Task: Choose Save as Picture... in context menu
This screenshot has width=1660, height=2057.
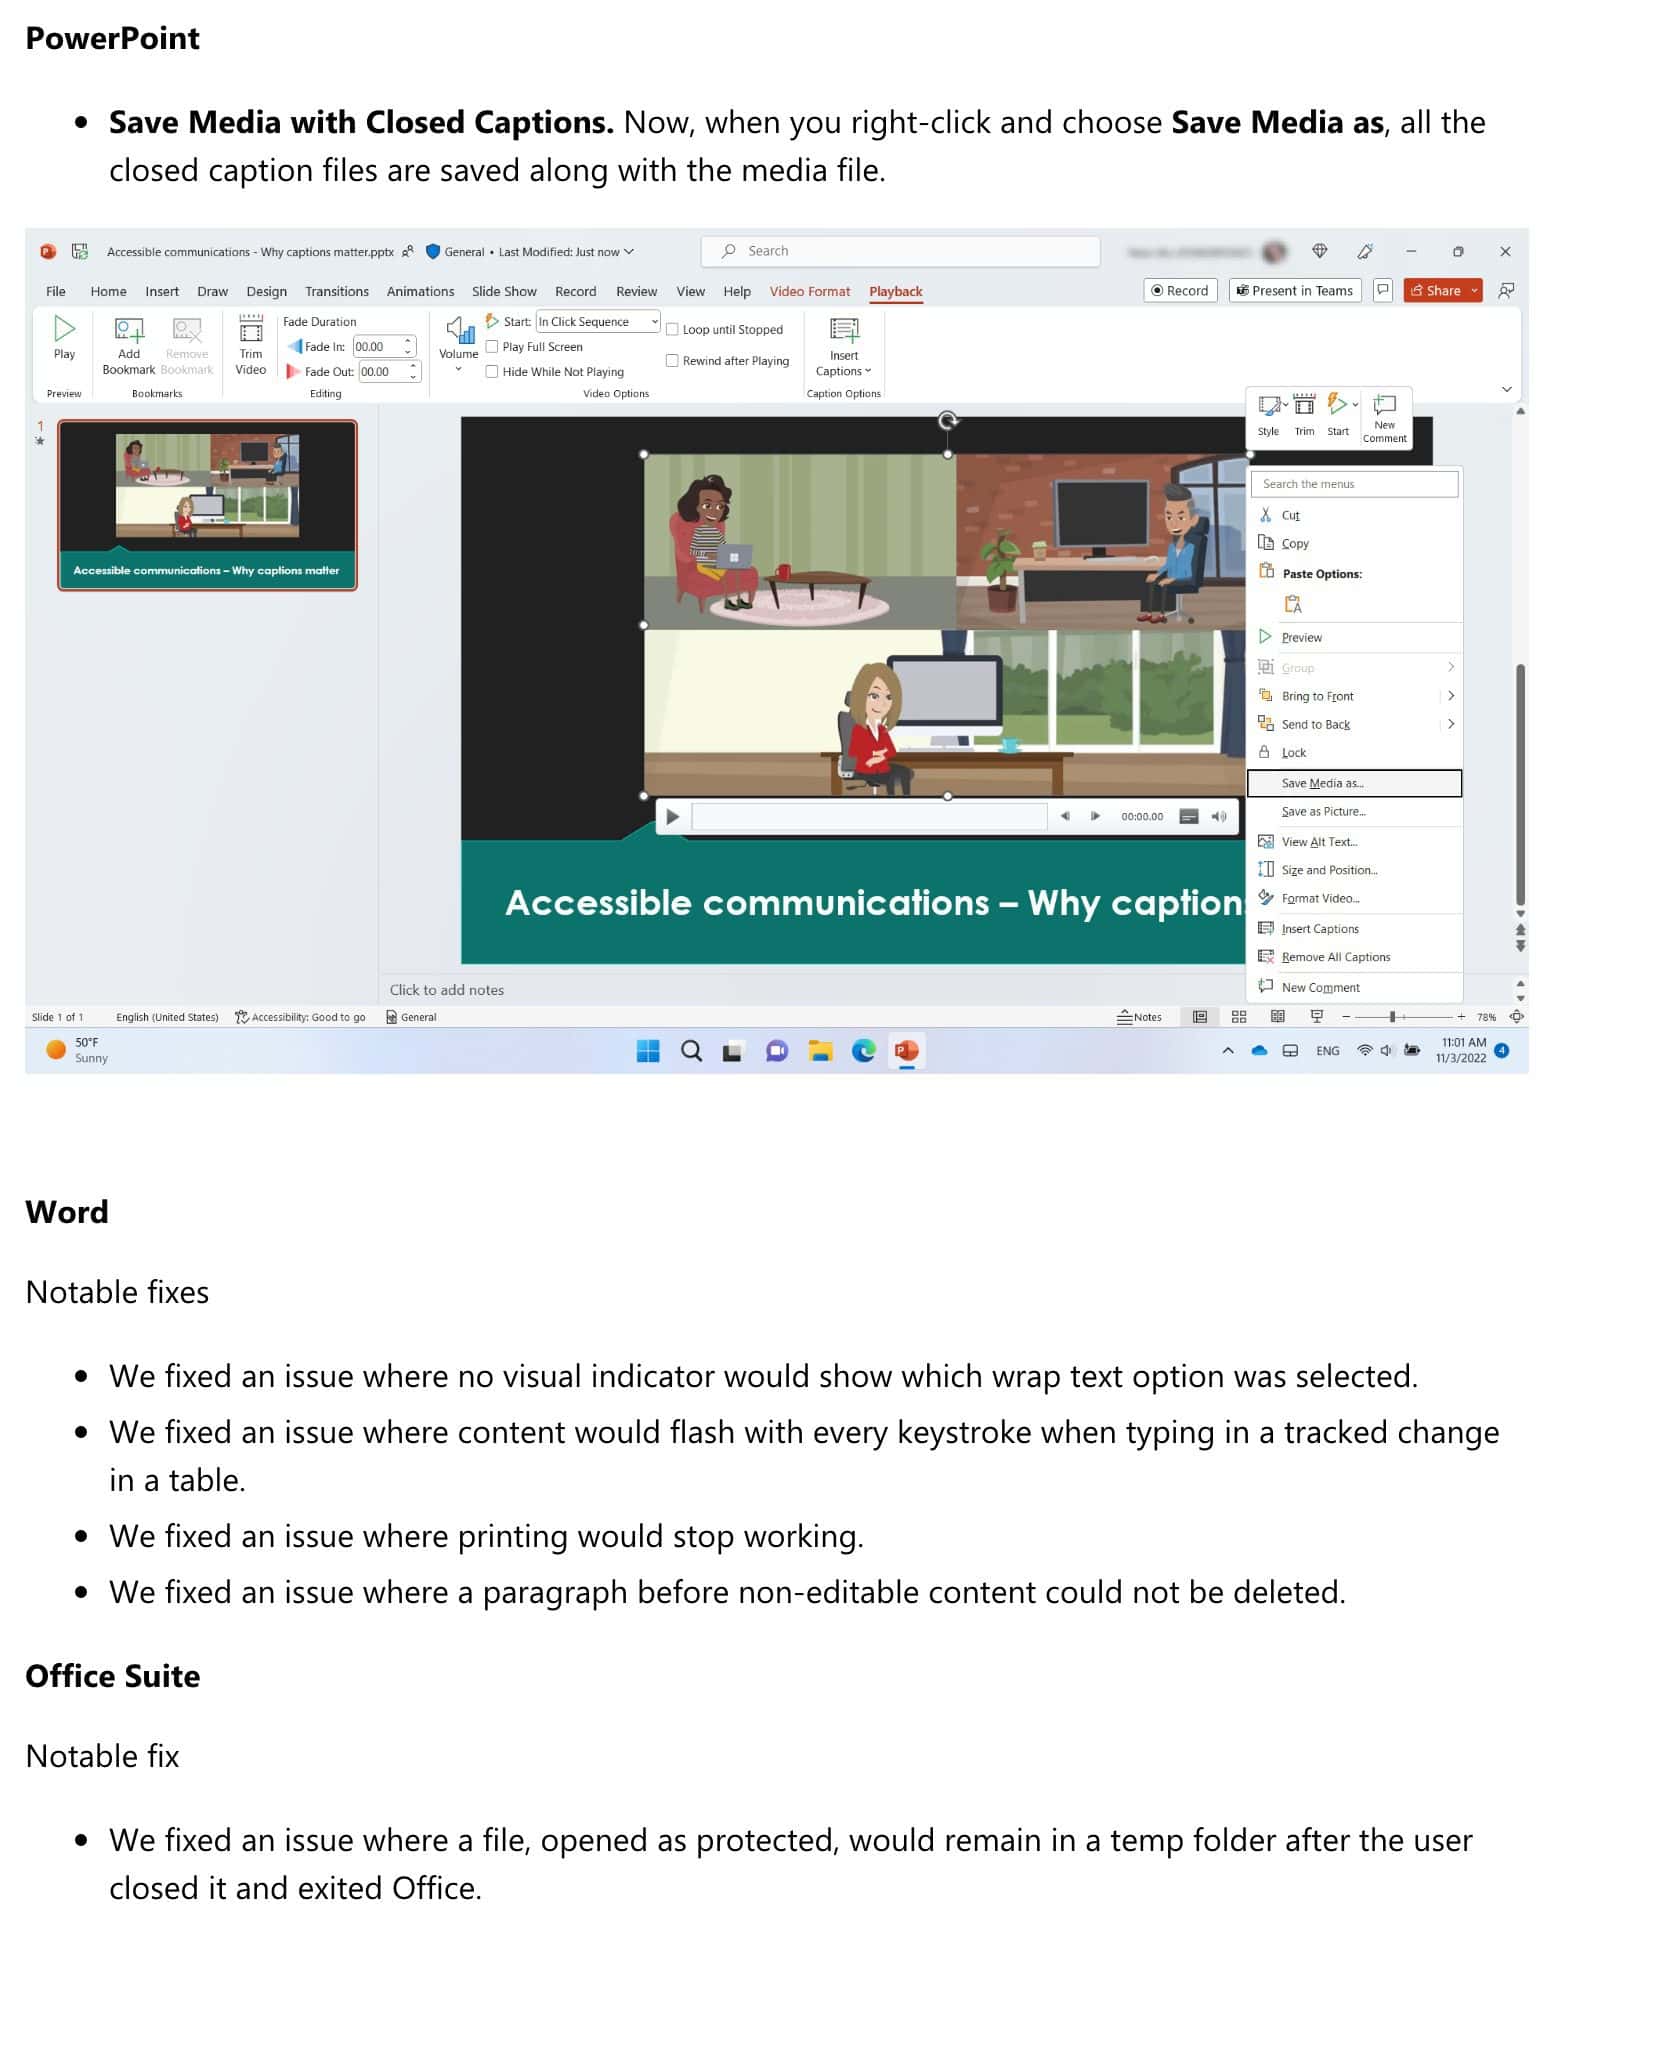Action: click(1354, 811)
